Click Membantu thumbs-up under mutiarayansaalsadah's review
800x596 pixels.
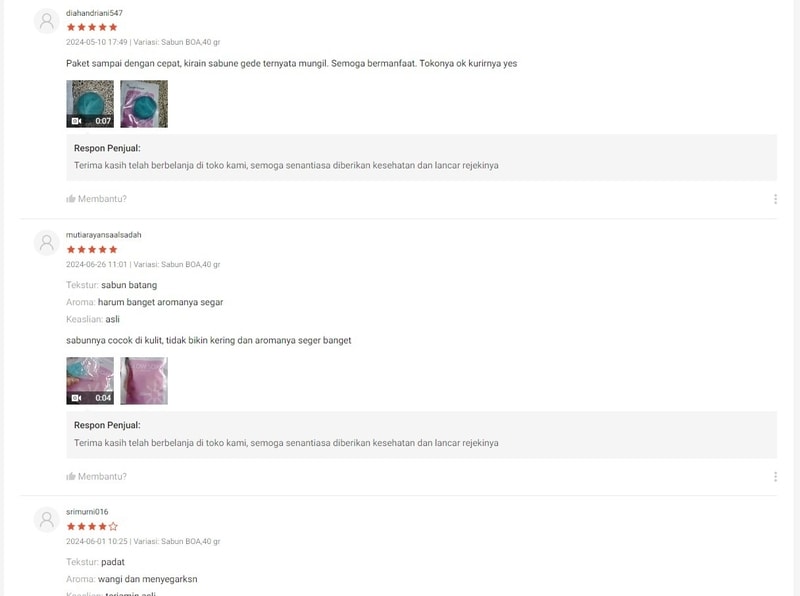click(96, 477)
